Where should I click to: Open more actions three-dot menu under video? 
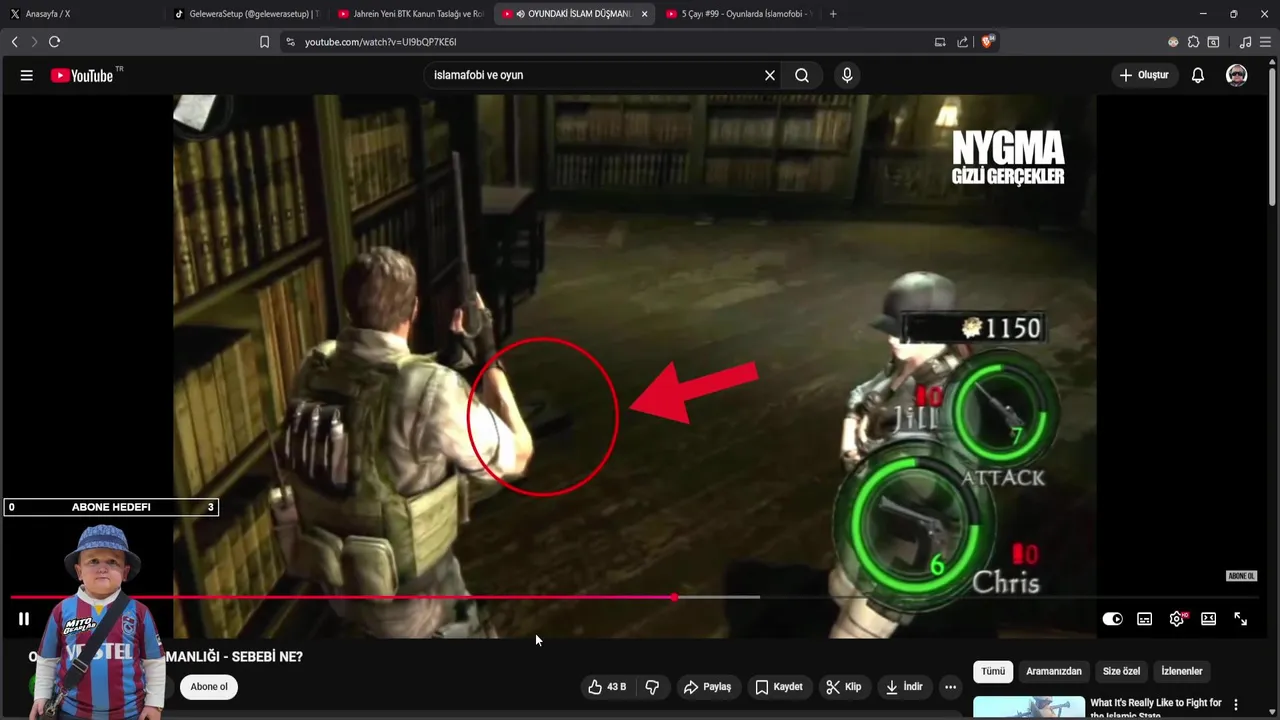point(950,687)
